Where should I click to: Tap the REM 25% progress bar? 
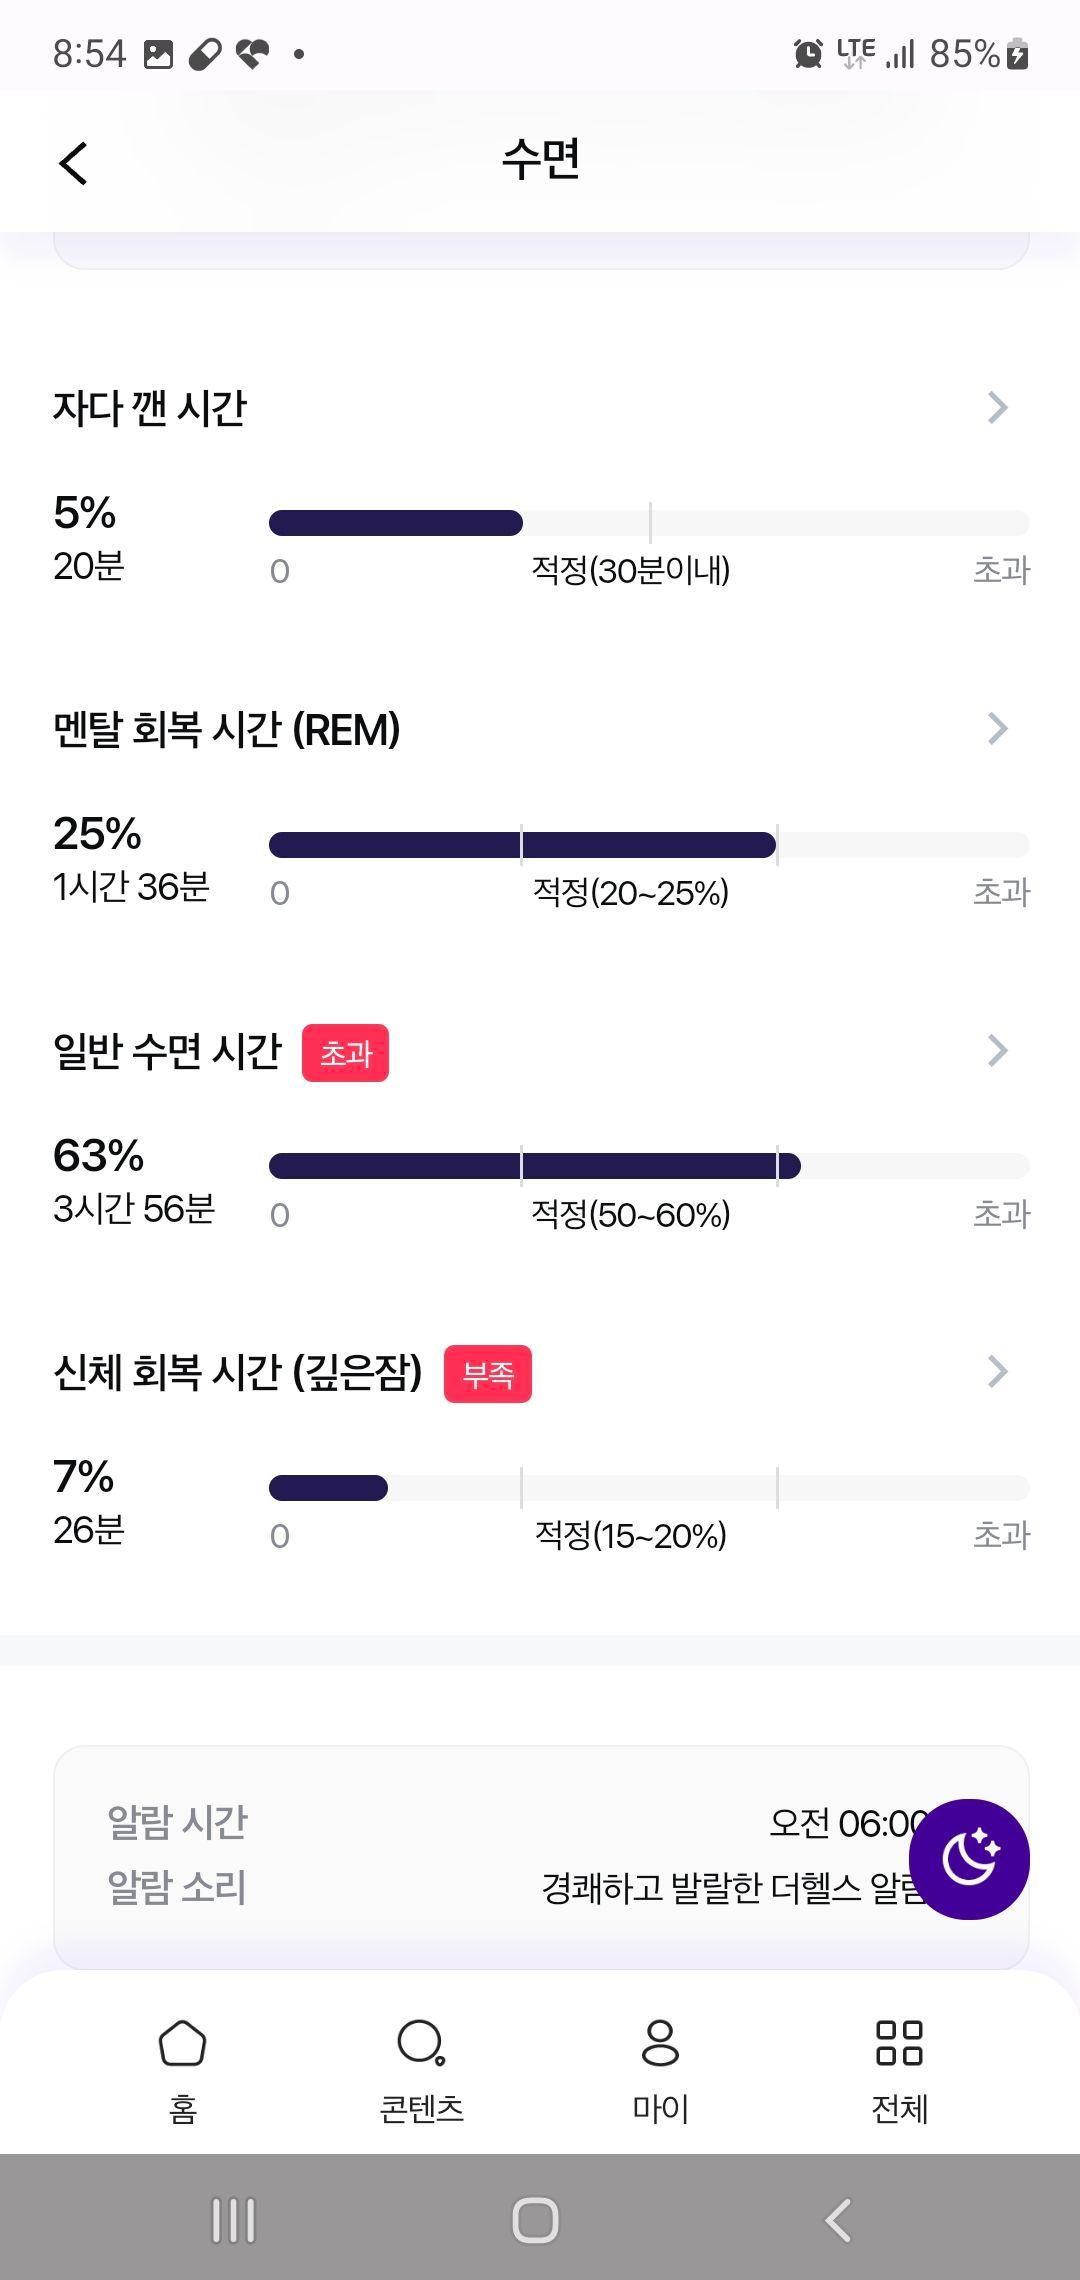click(x=649, y=845)
